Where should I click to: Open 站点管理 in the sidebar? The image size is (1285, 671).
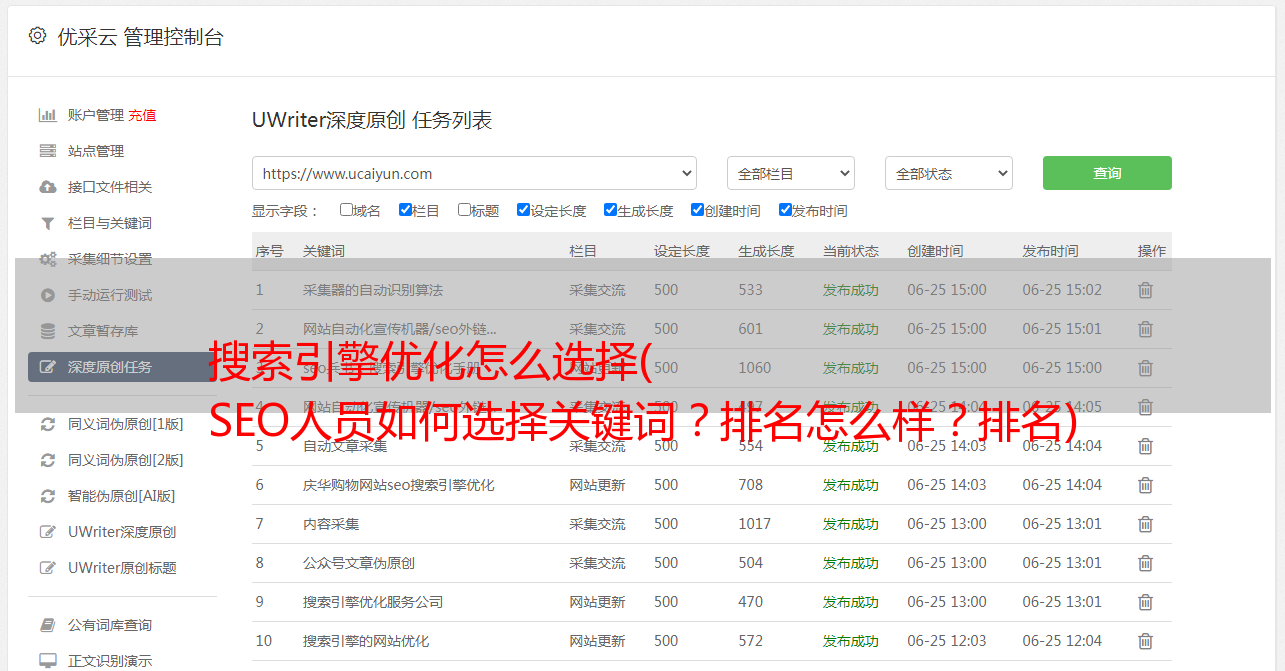coord(96,151)
